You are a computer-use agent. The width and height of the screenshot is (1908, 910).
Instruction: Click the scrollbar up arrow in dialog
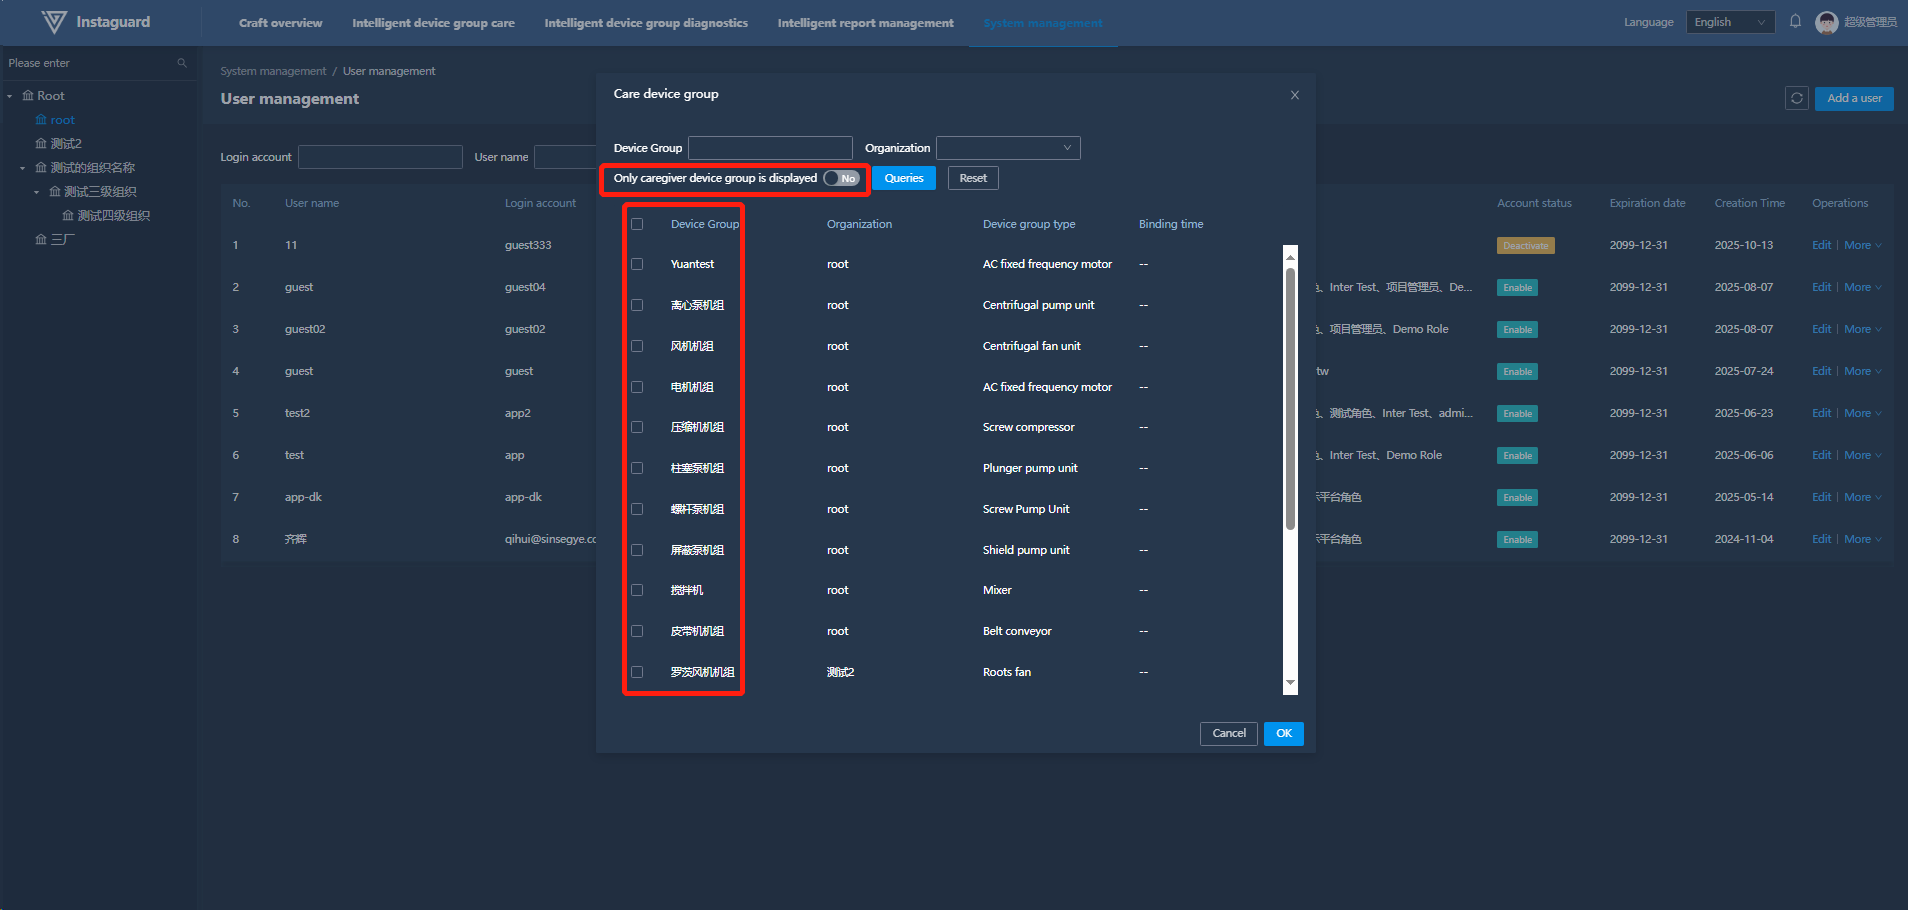point(1290,256)
